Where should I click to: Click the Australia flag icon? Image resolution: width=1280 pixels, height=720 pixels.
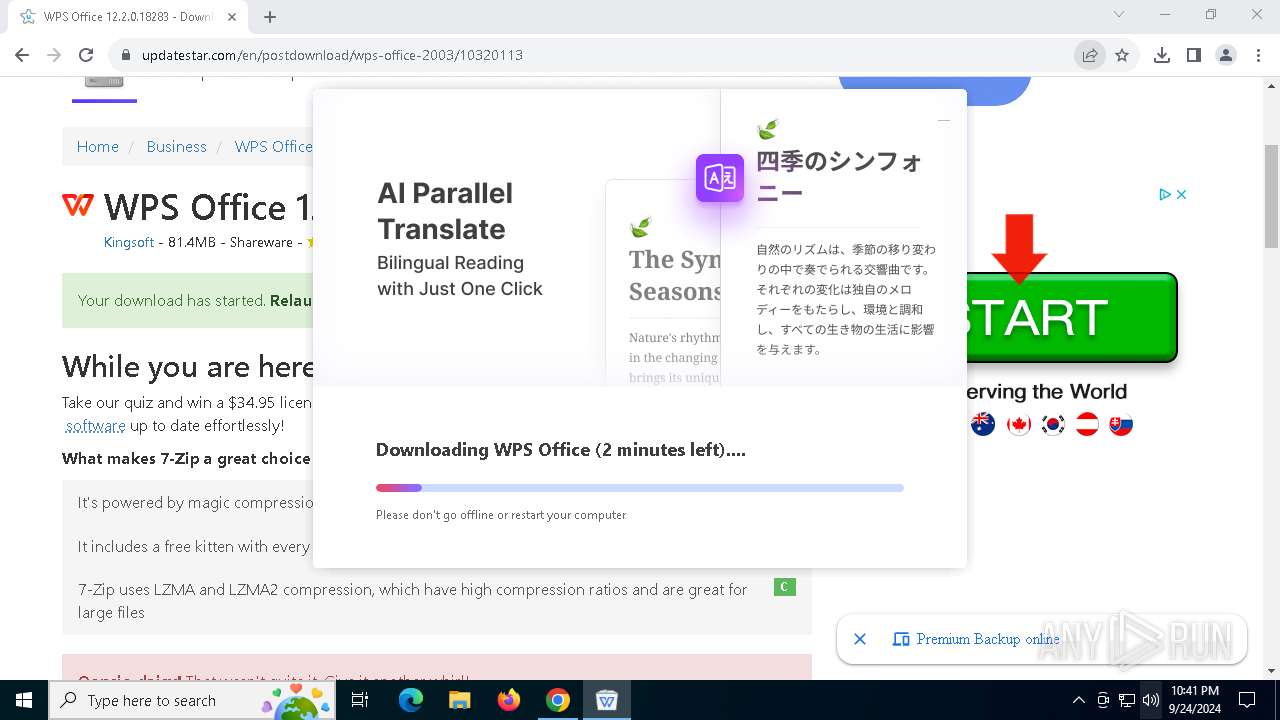coord(983,424)
